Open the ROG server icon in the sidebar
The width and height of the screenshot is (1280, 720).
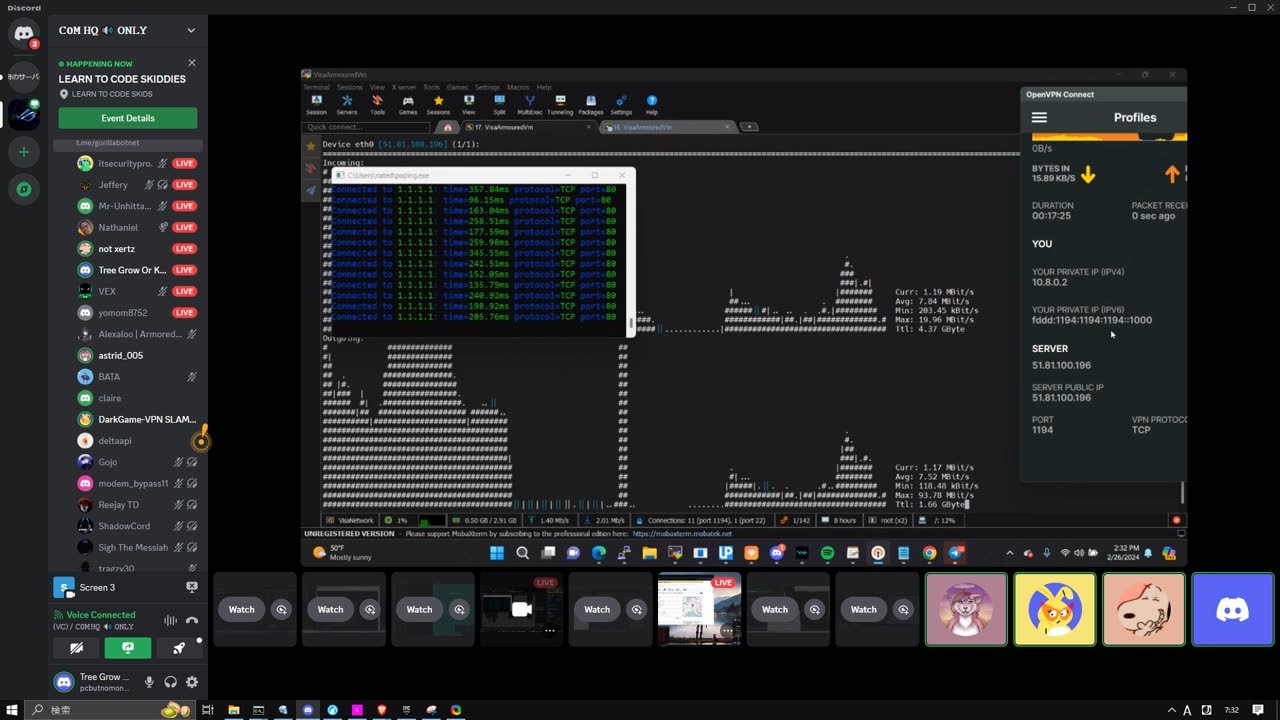pyautogui.click(x=24, y=114)
